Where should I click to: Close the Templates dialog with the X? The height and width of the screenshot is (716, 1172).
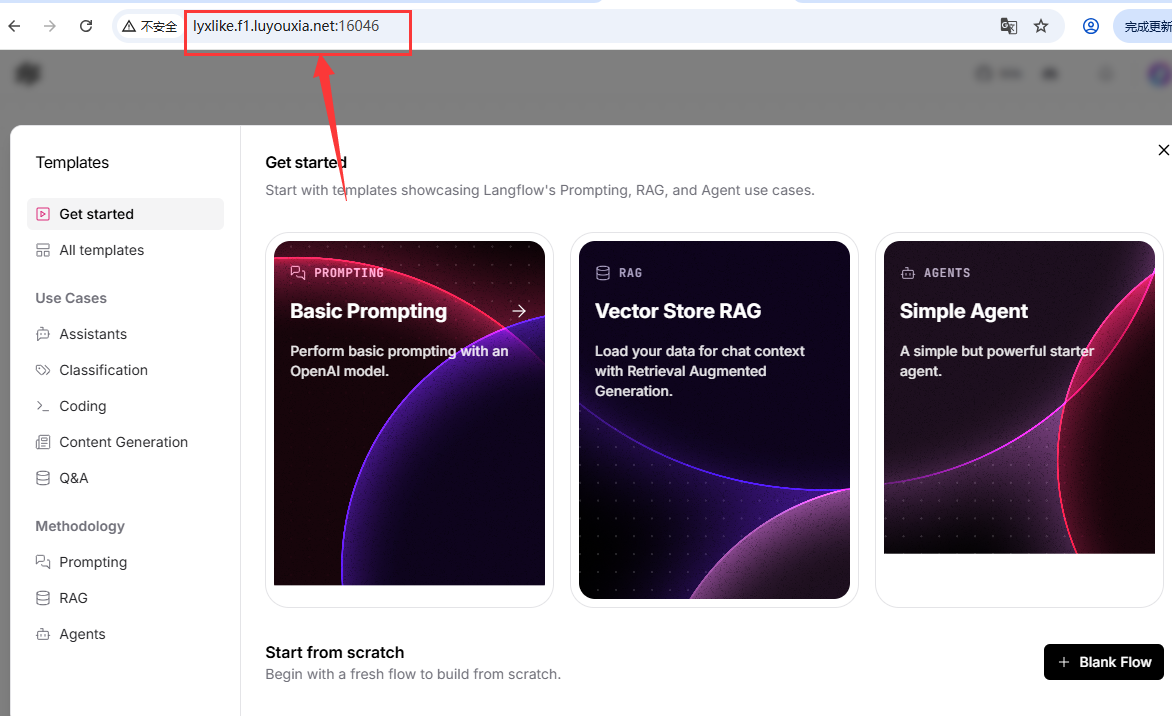[x=1163, y=150]
